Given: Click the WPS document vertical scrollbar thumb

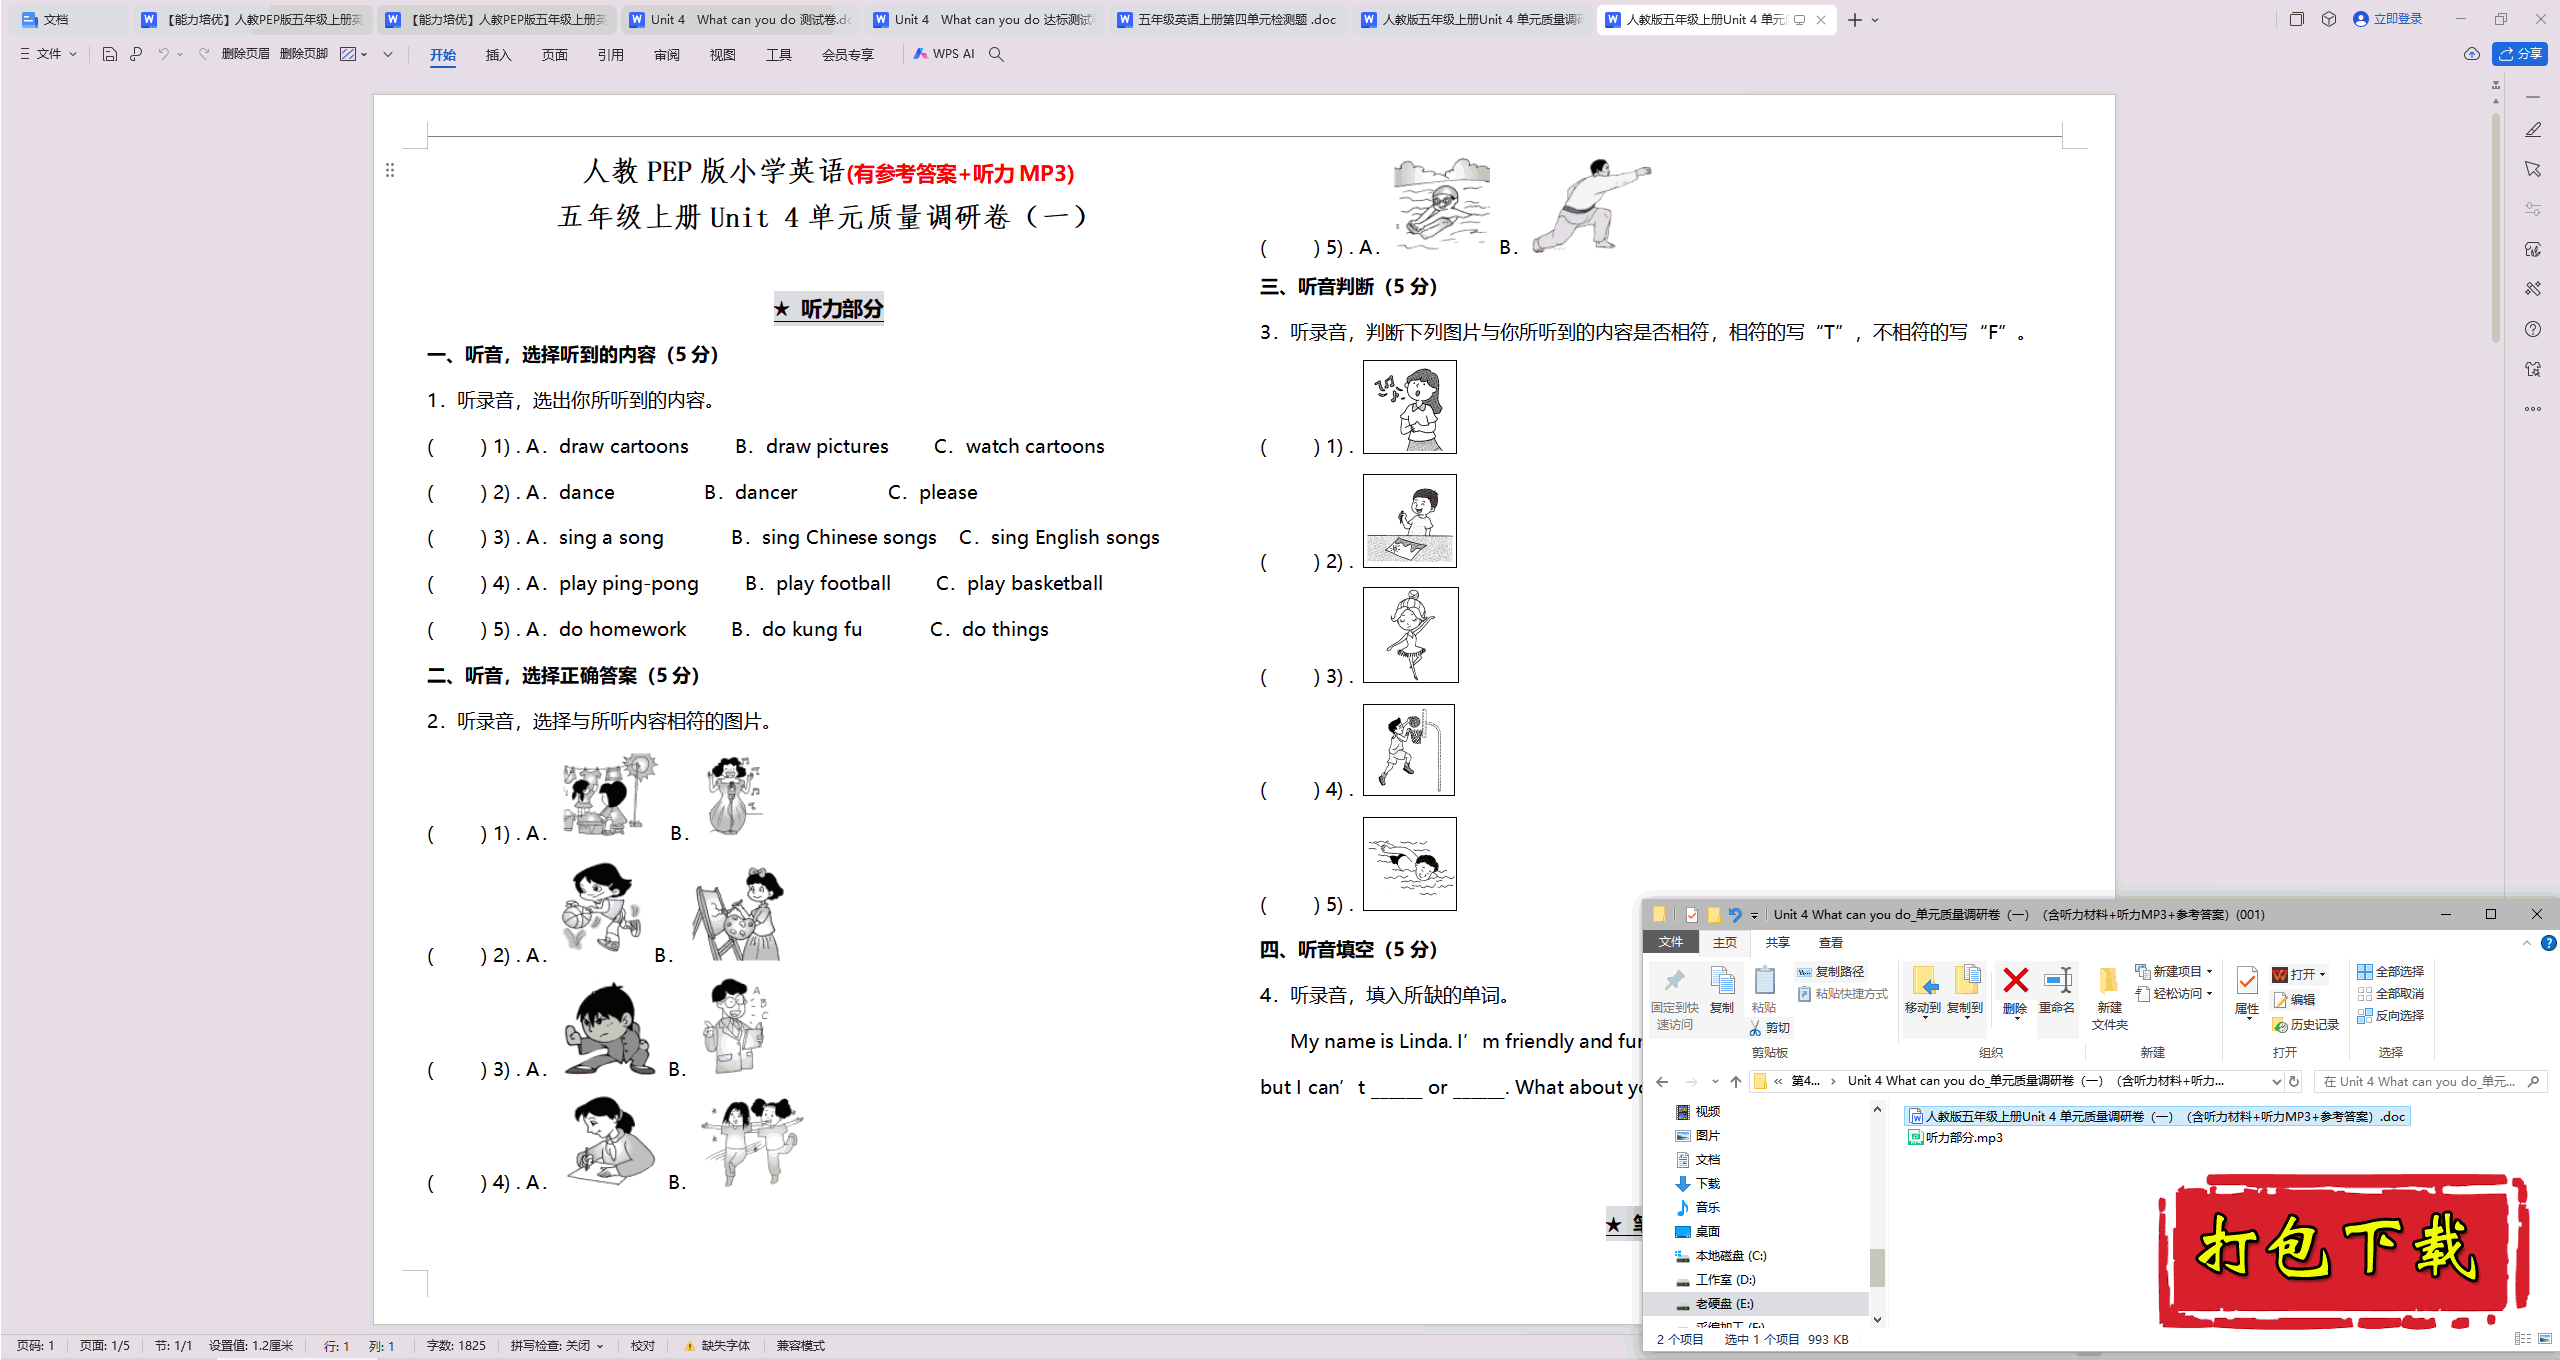Looking at the screenshot, I should tap(2496, 226).
